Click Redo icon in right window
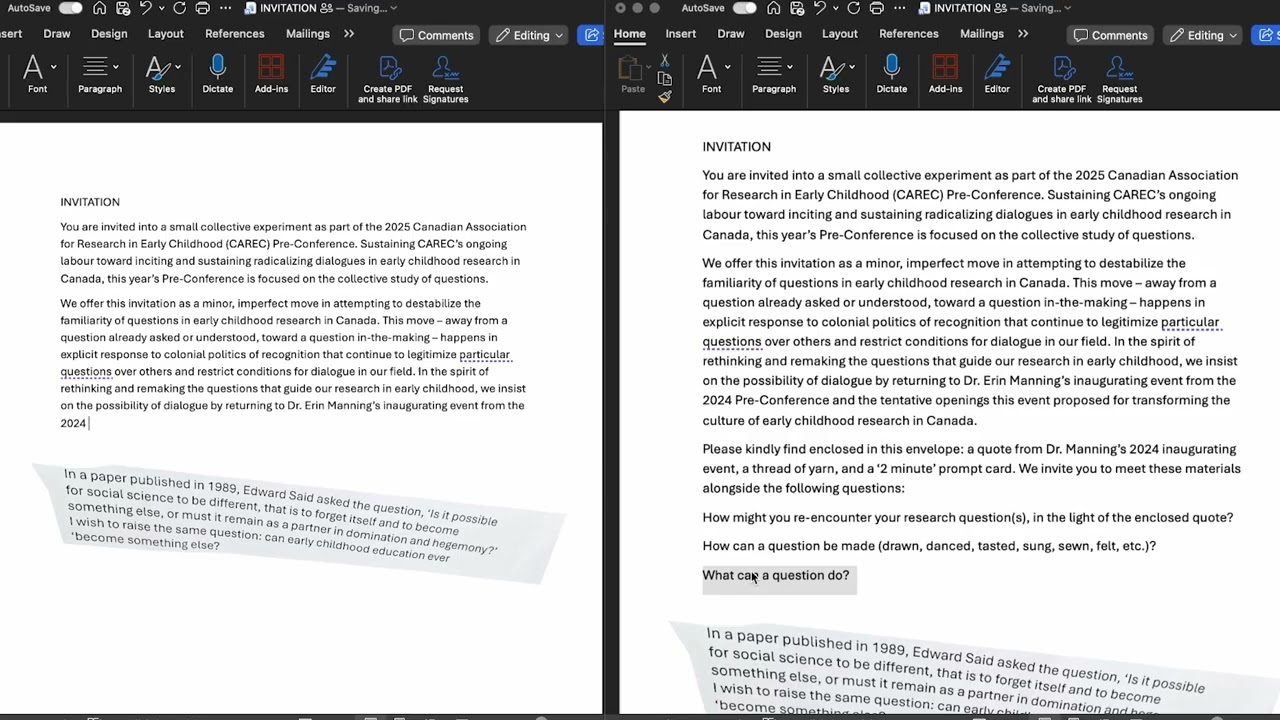 pyautogui.click(x=853, y=8)
